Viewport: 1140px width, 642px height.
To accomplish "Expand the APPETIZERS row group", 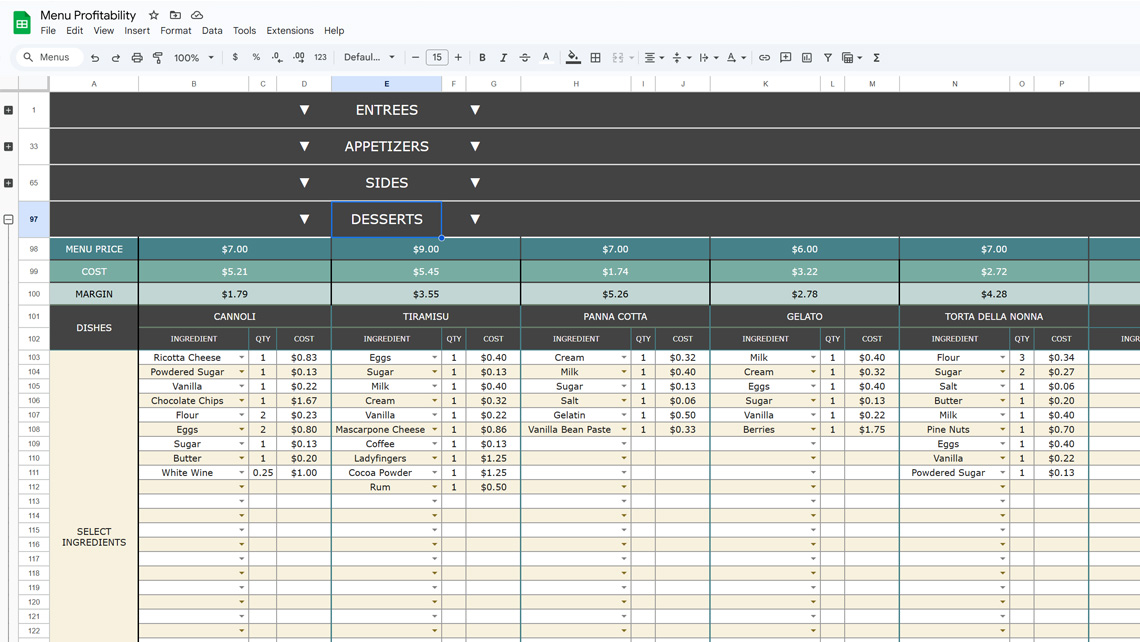I will (8, 146).
